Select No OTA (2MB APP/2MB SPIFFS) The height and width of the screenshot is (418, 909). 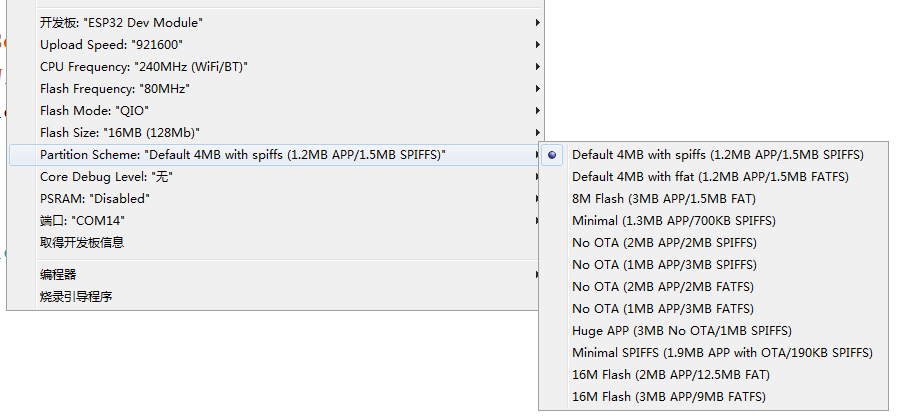714,243
